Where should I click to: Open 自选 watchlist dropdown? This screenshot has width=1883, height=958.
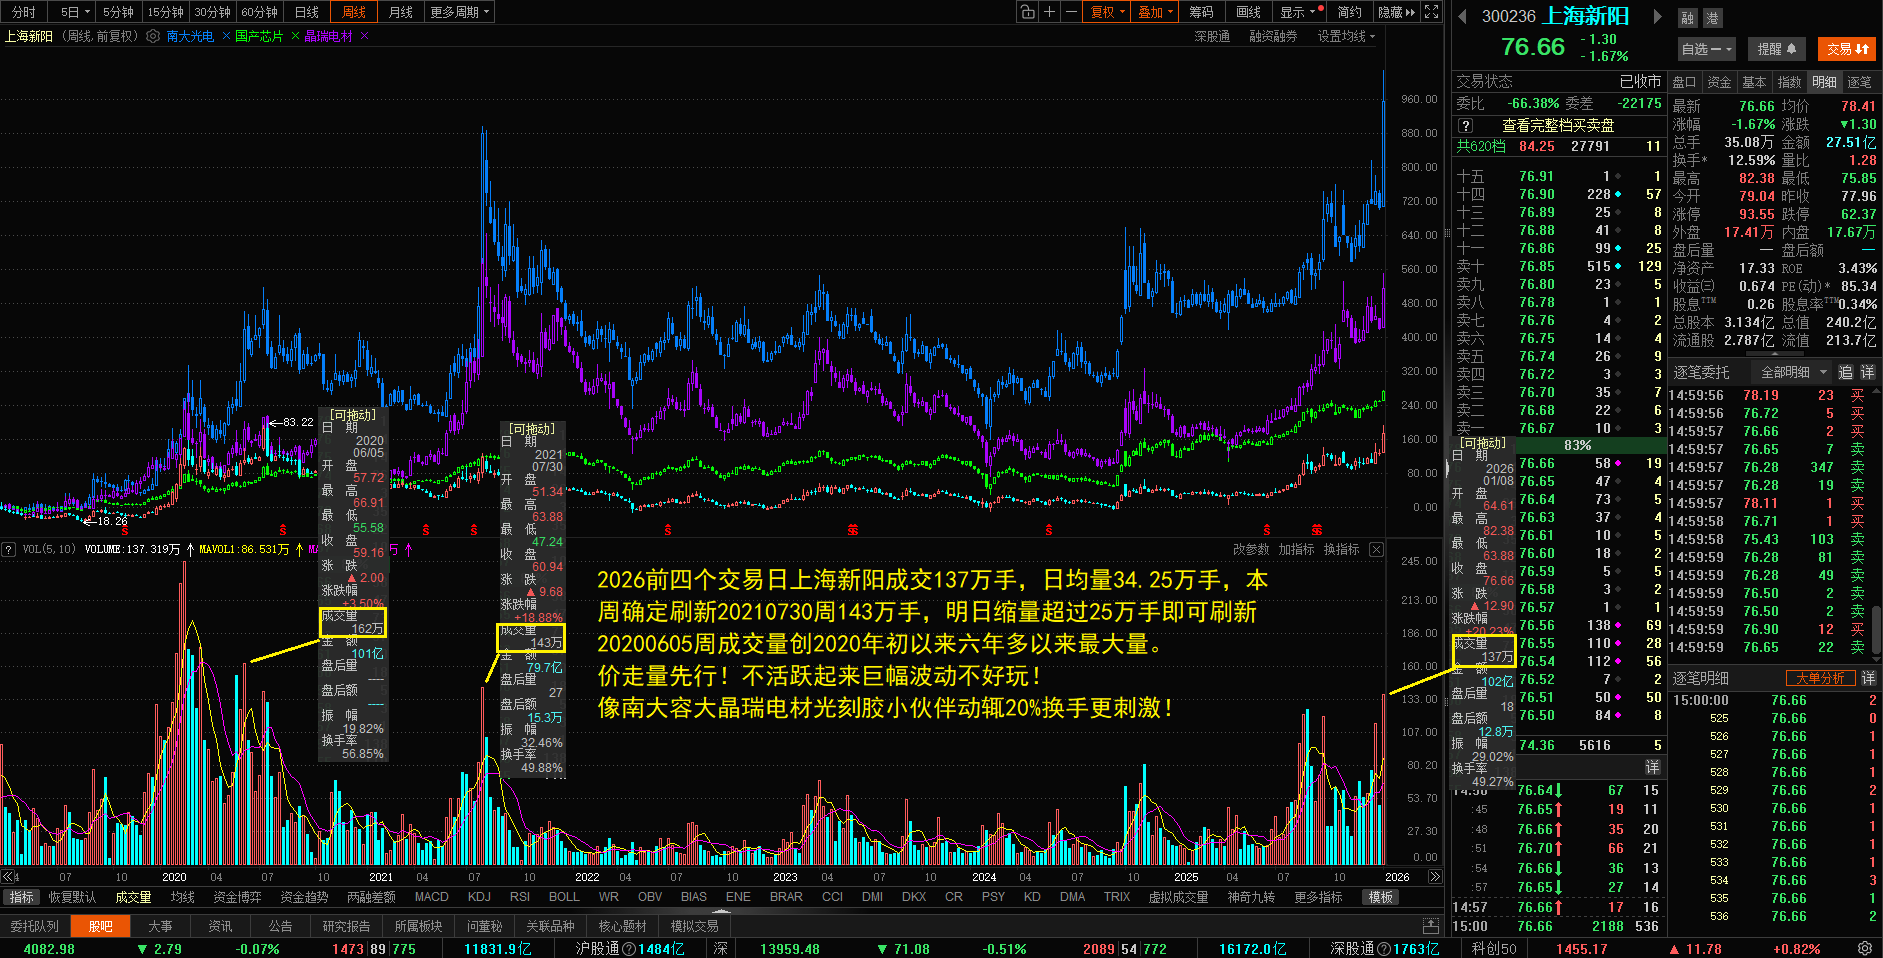coord(1706,48)
